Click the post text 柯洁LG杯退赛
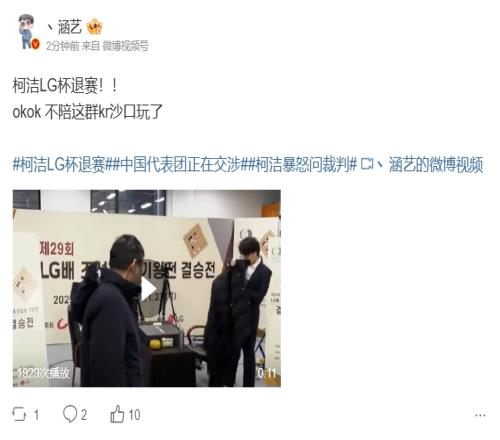 click(x=56, y=86)
